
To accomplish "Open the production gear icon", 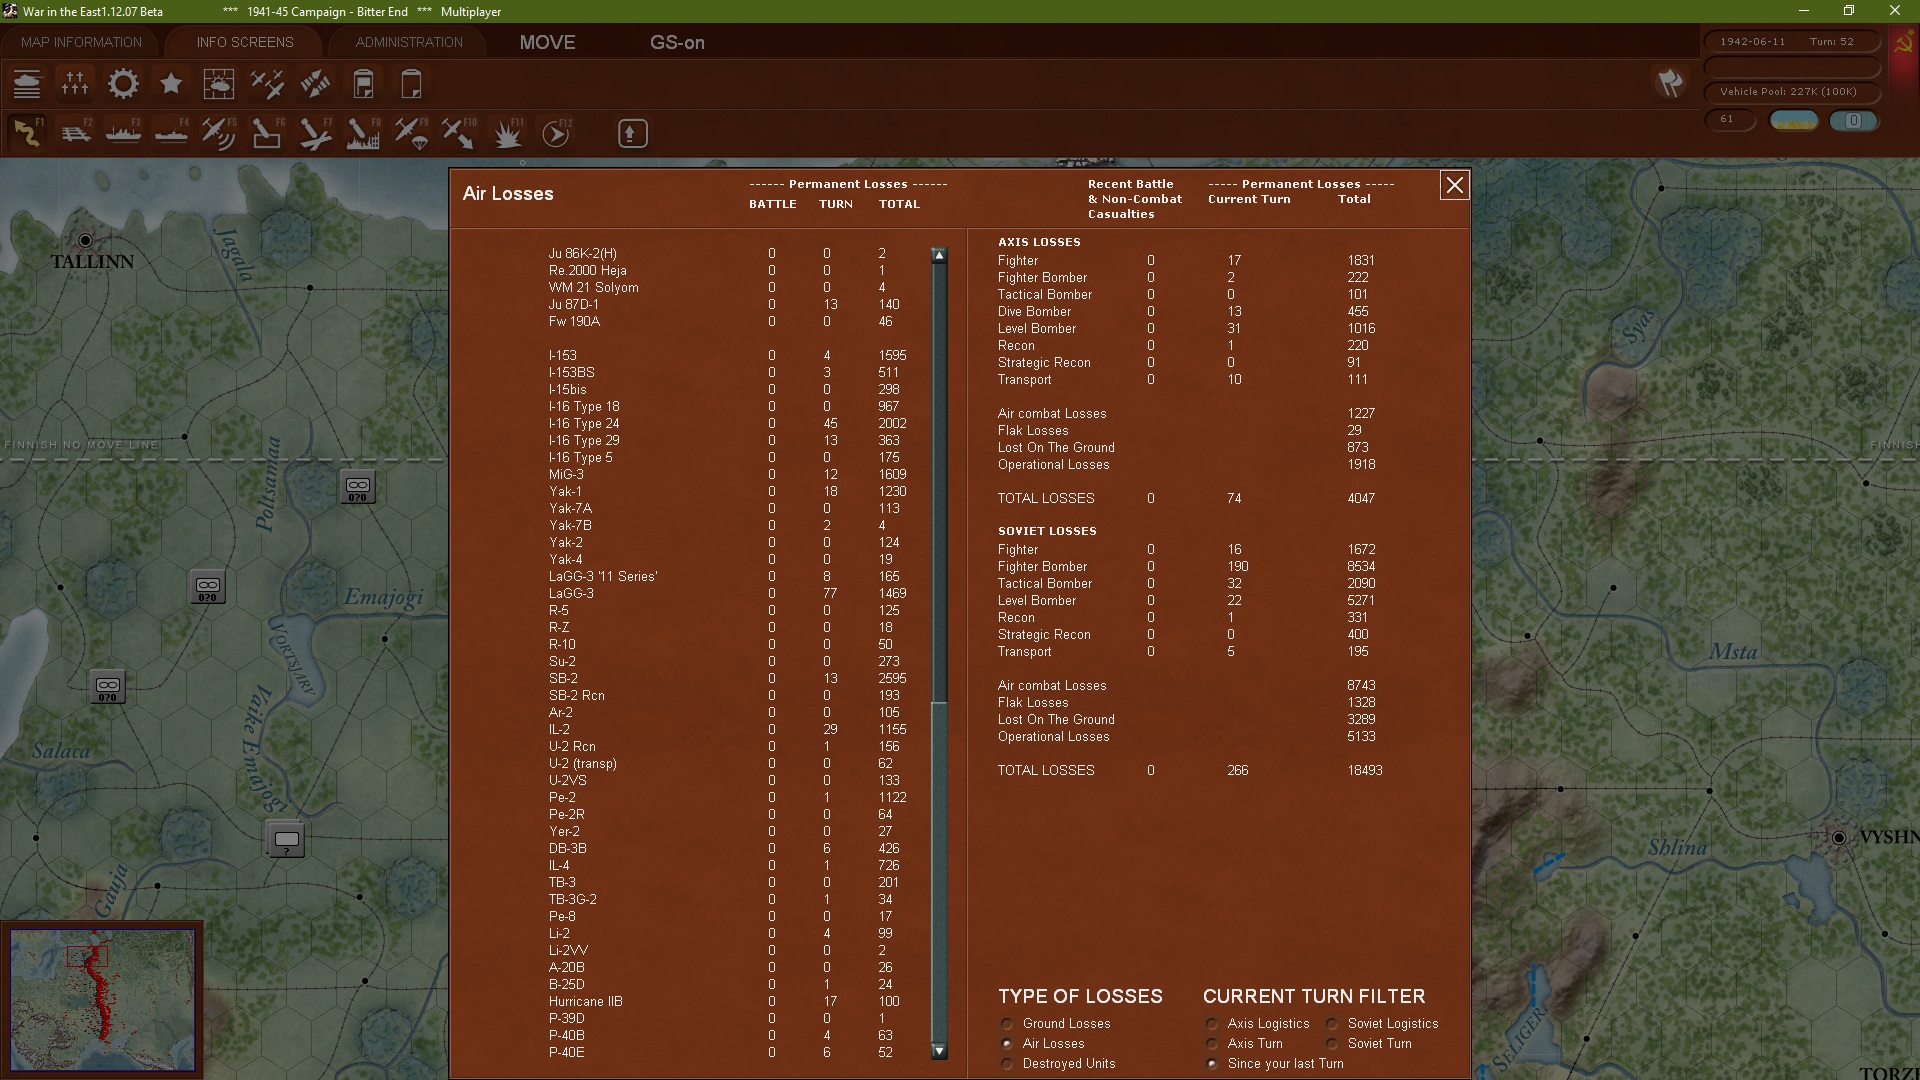I will tap(123, 84).
